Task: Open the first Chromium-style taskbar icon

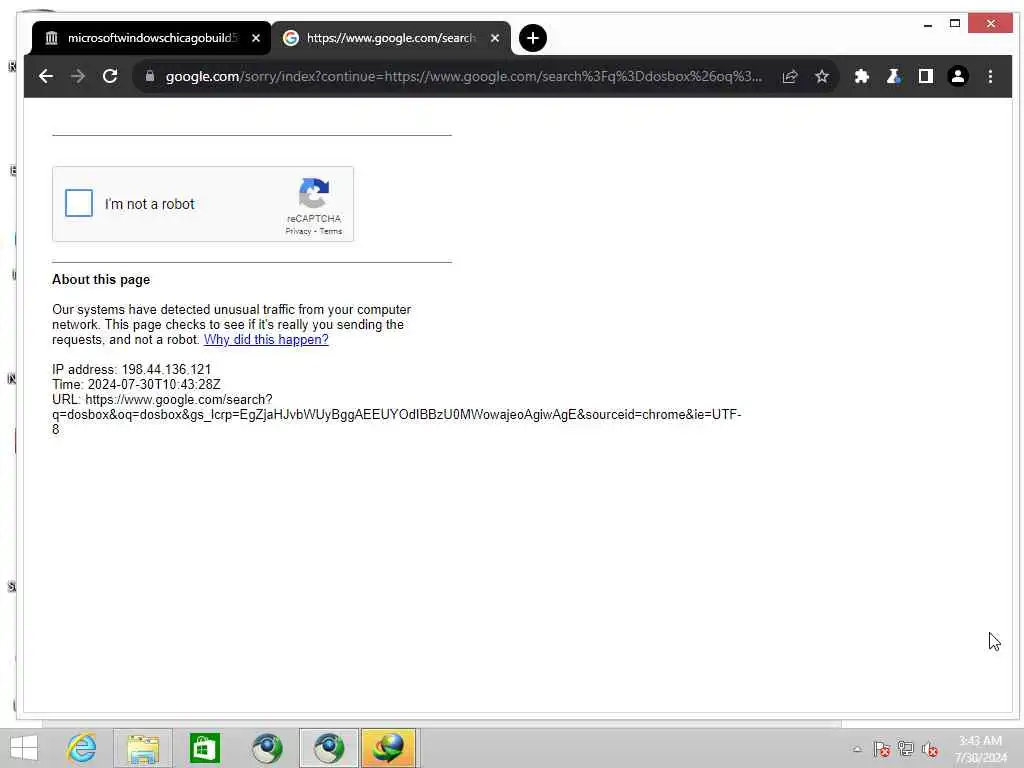Action: click(267, 748)
